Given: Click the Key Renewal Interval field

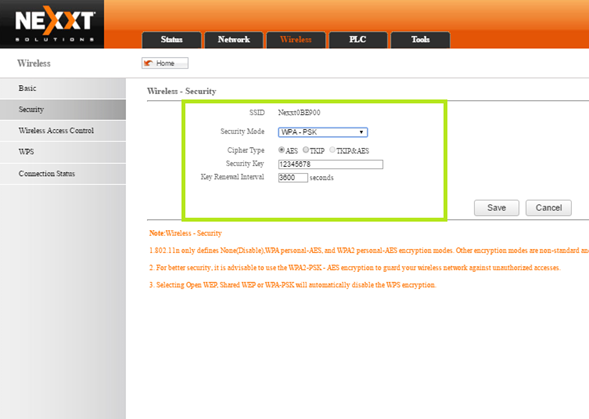Looking at the screenshot, I should pyautogui.click(x=293, y=177).
